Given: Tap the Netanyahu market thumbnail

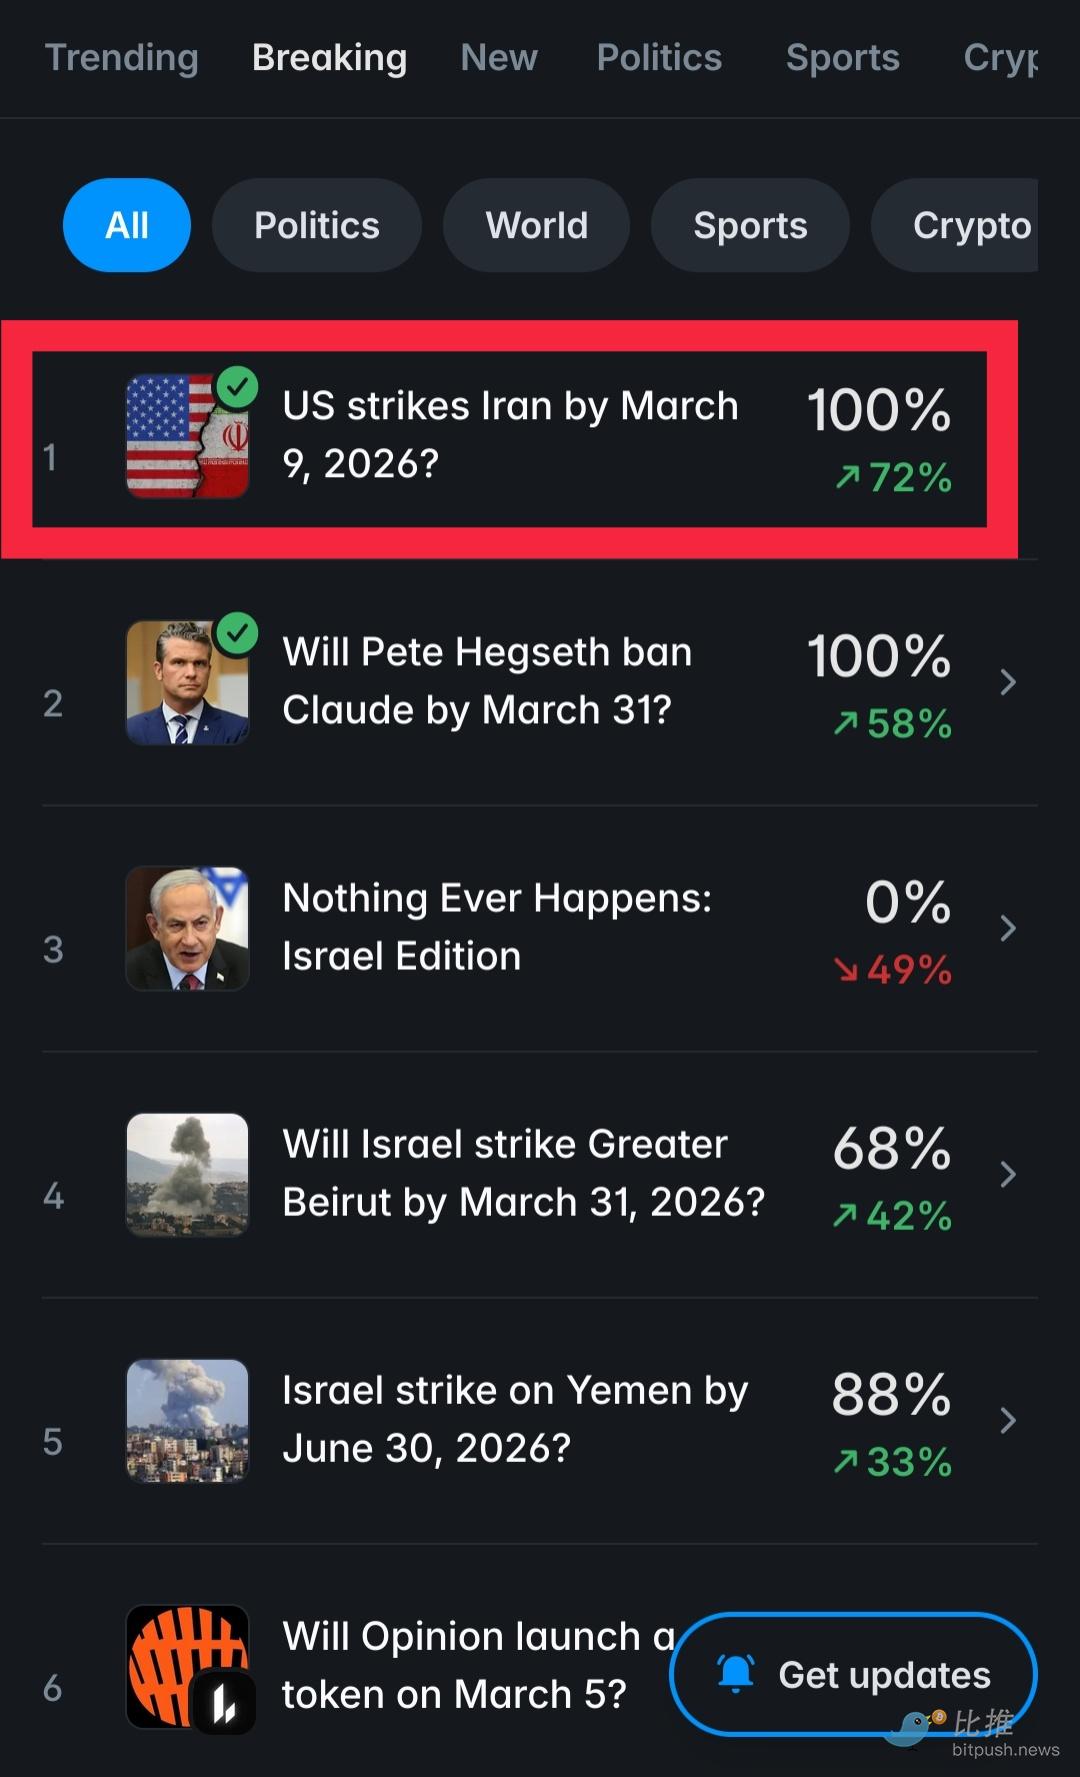Looking at the screenshot, I should click(x=187, y=928).
